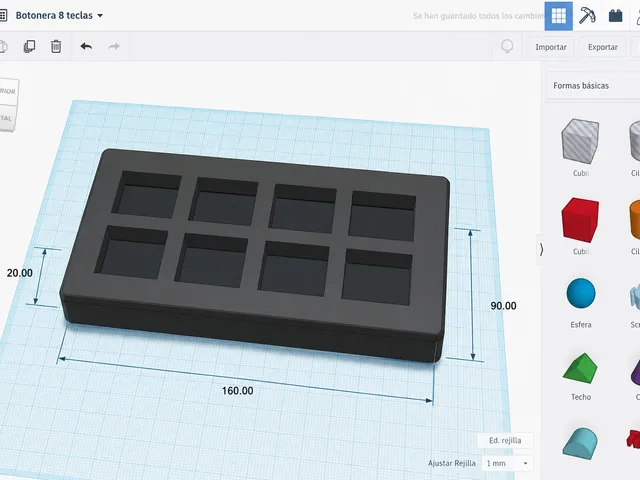The width and height of the screenshot is (640, 480).
Task: Select the orange cylinder shape
Action: [635, 220]
